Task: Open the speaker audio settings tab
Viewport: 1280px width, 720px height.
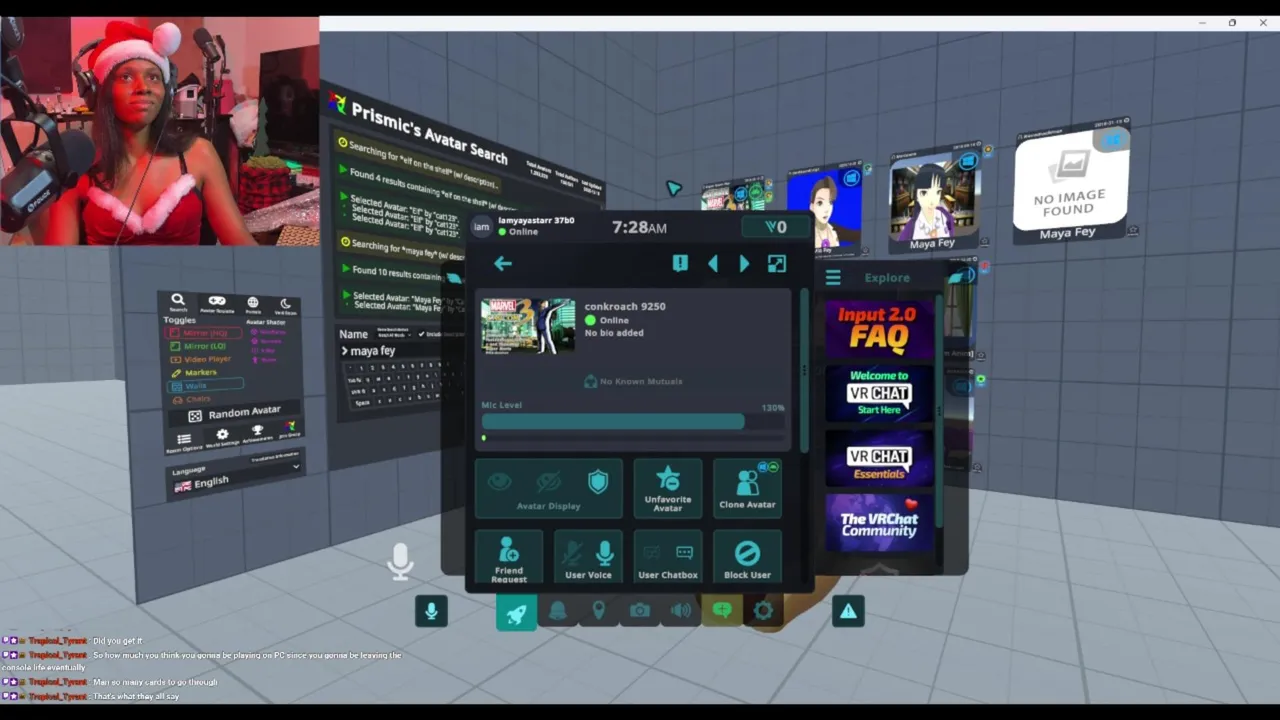Action: [681, 611]
